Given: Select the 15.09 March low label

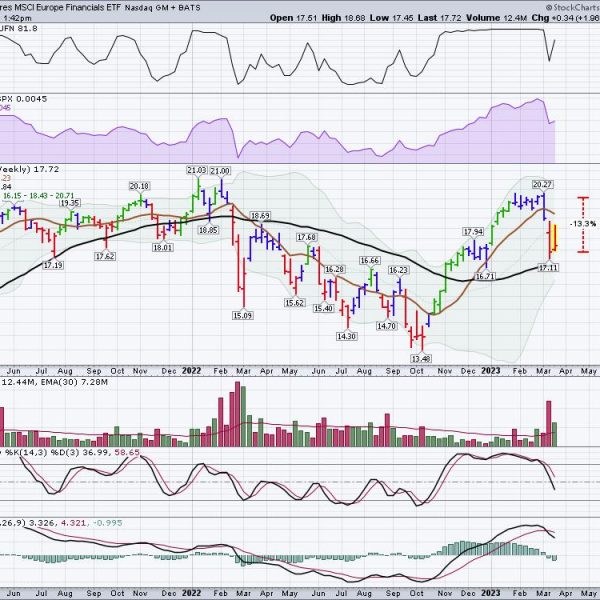Looking at the screenshot, I should pos(243,315).
